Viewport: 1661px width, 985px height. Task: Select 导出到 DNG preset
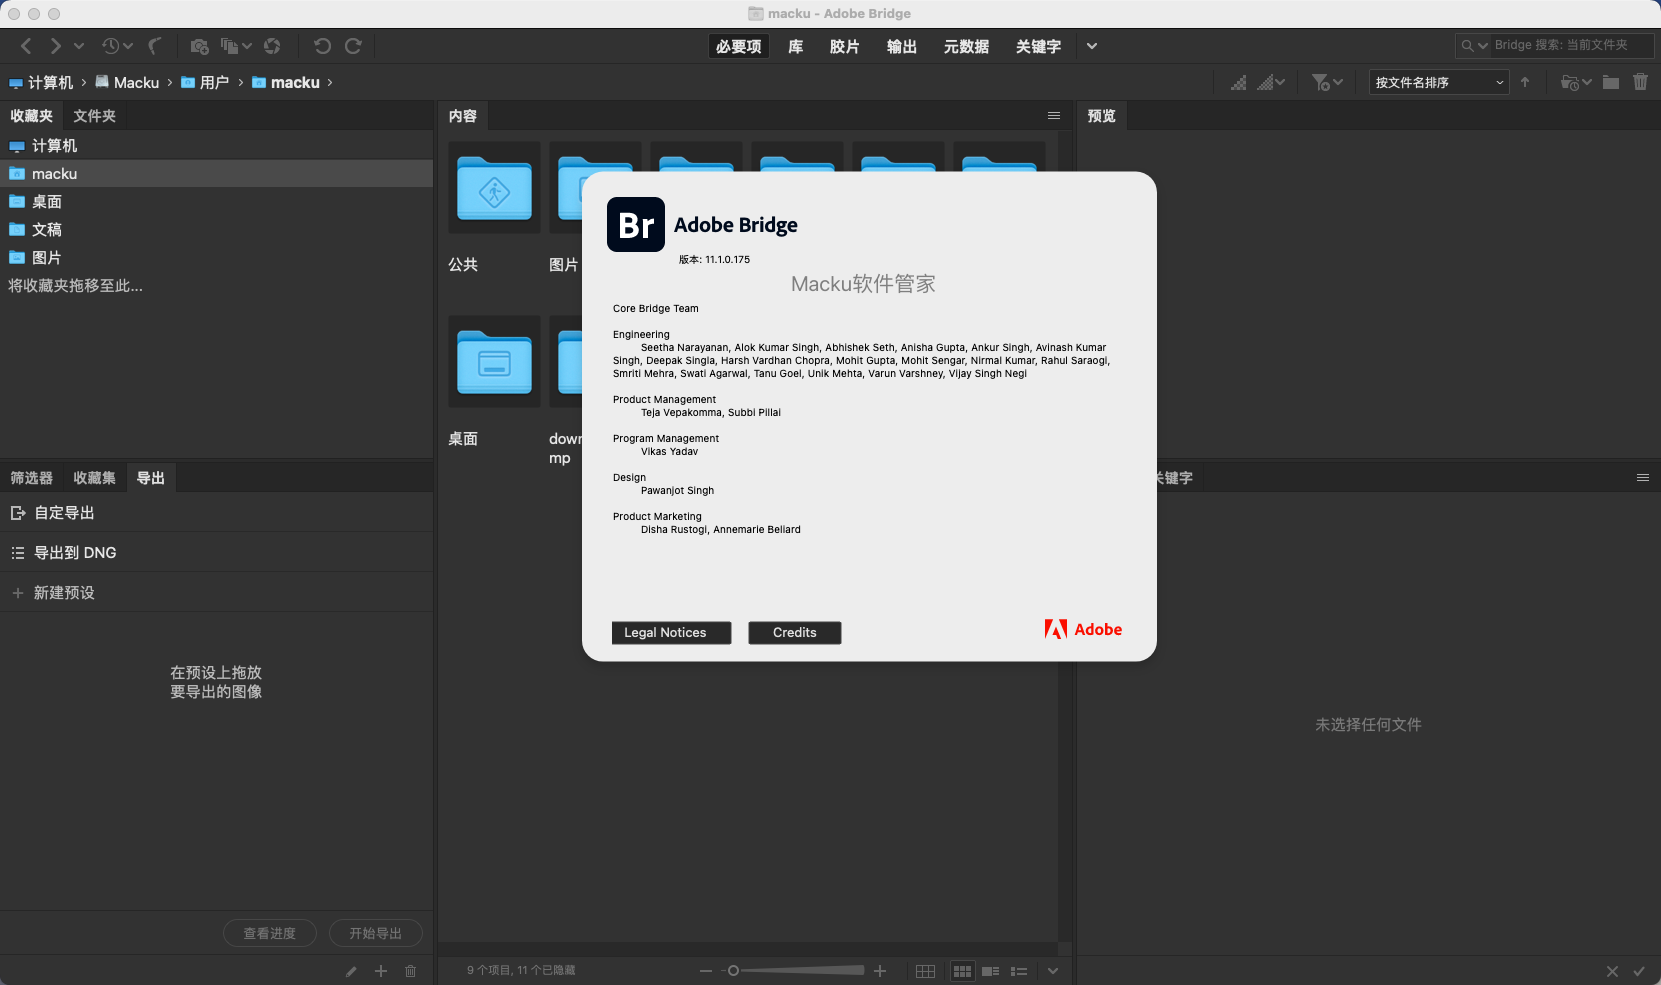tap(216, 552)
